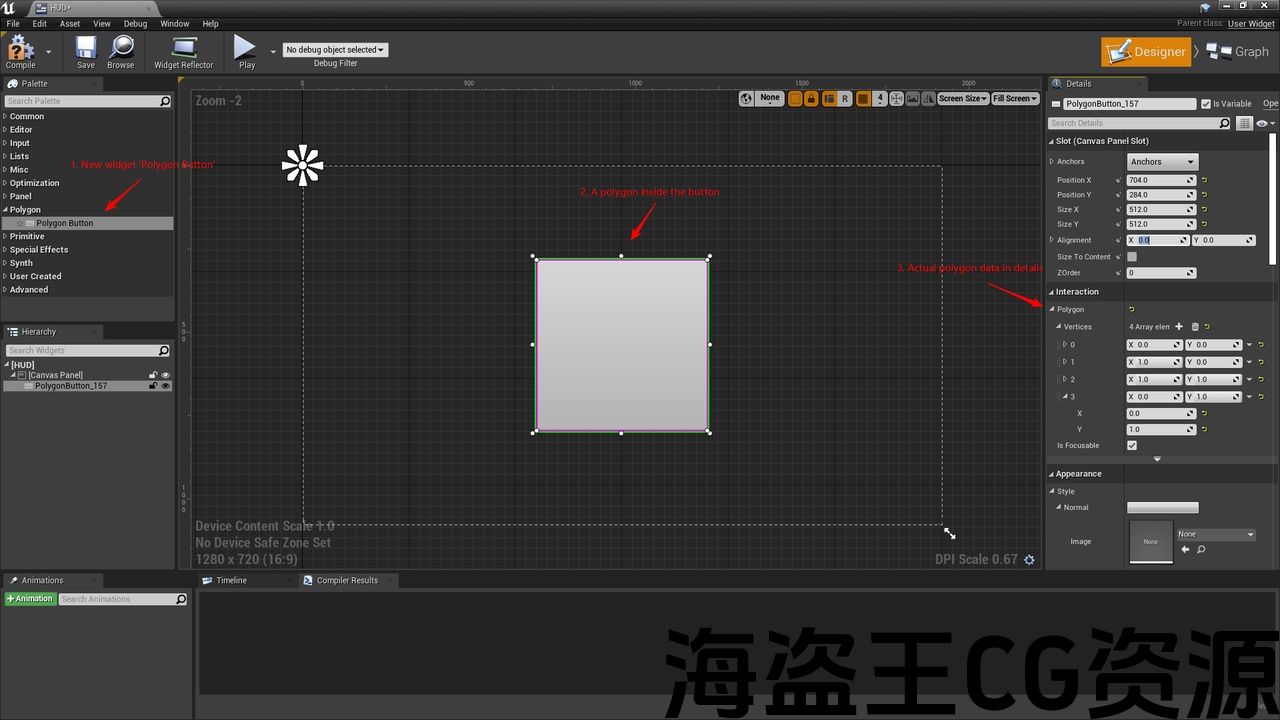Toggle visibility eye for PolygonButton_157
Image resolution: width=1280 pixels, height=720 pixels.
coord(166,386)
